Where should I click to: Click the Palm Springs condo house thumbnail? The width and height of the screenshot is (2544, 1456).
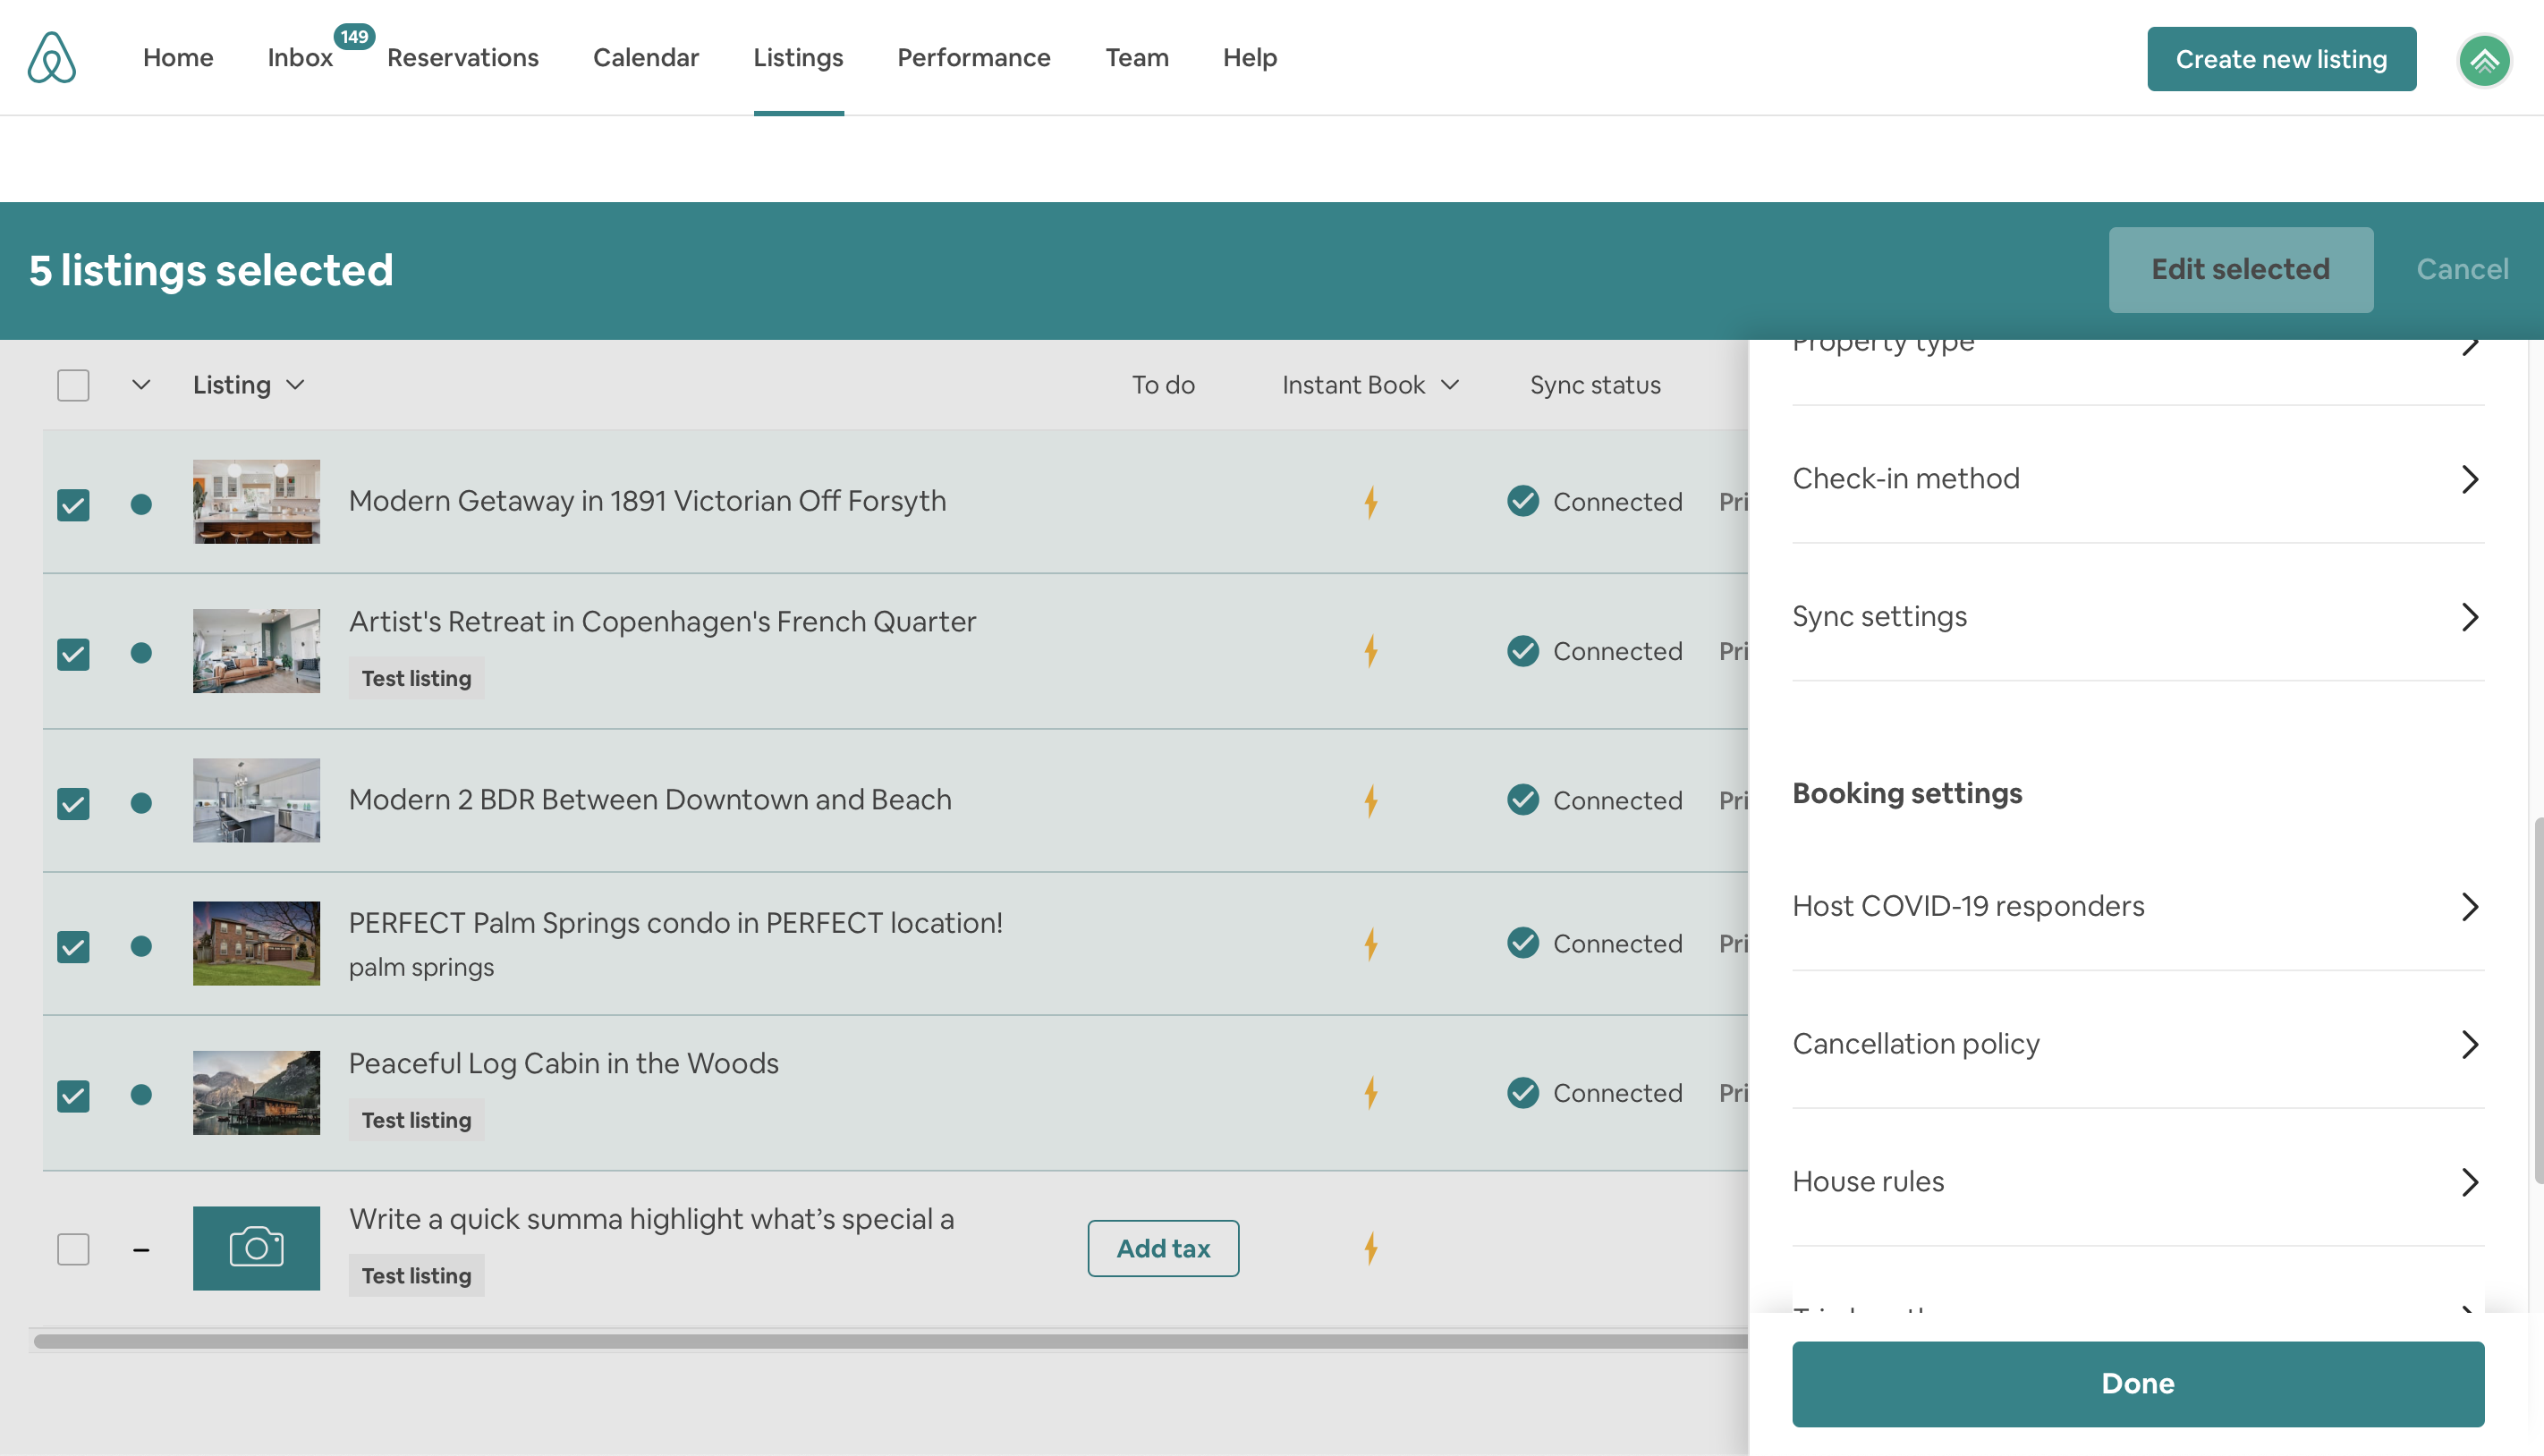click(256, 943)
